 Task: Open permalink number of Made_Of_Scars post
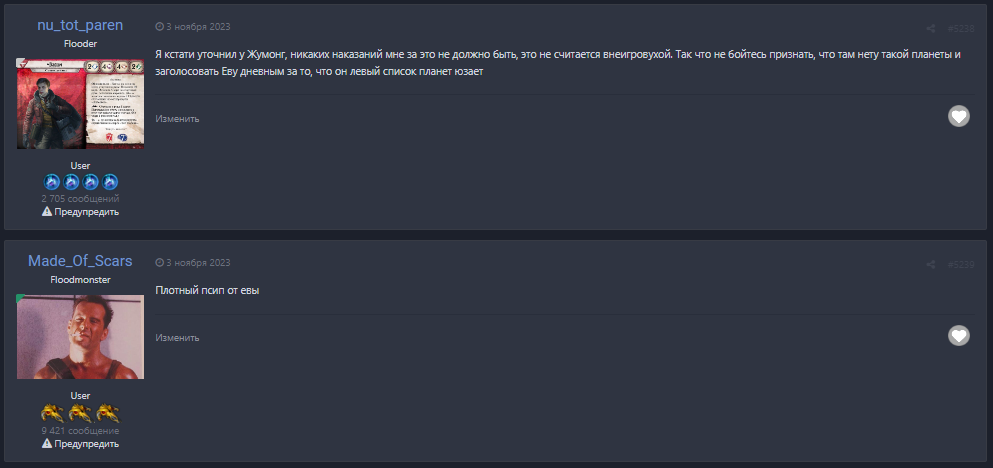[x=960, y=264]
